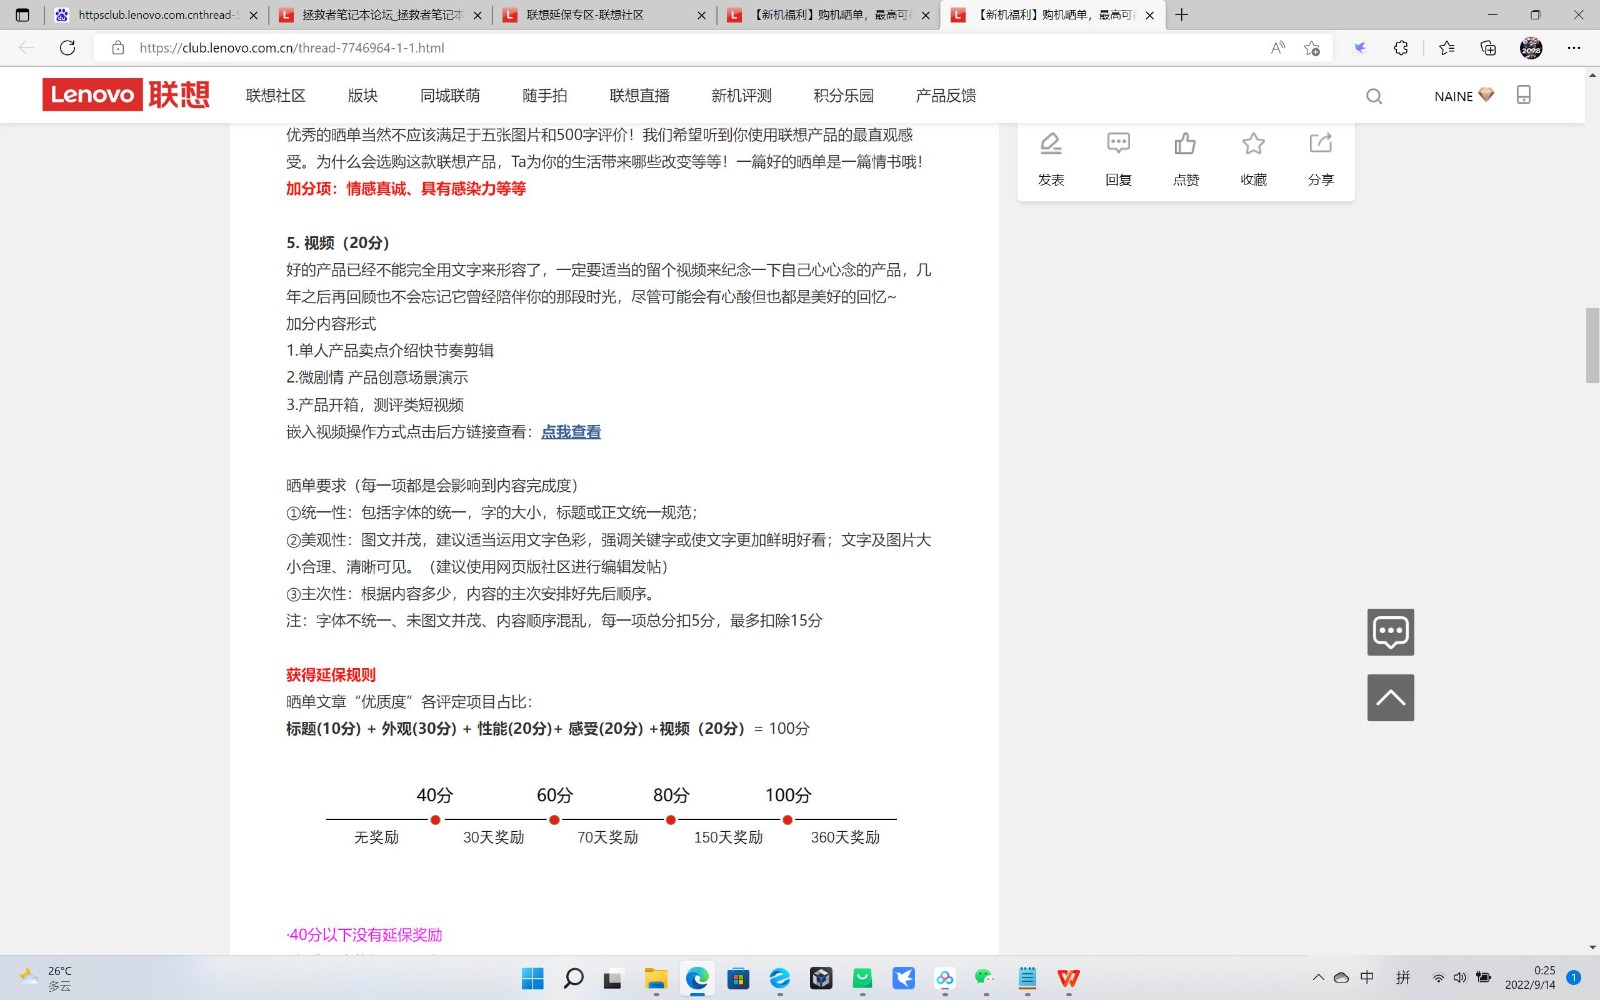Switch to the httpsclub.lenovo.com tab
Screen dimensions: 1600x1000
155,15
